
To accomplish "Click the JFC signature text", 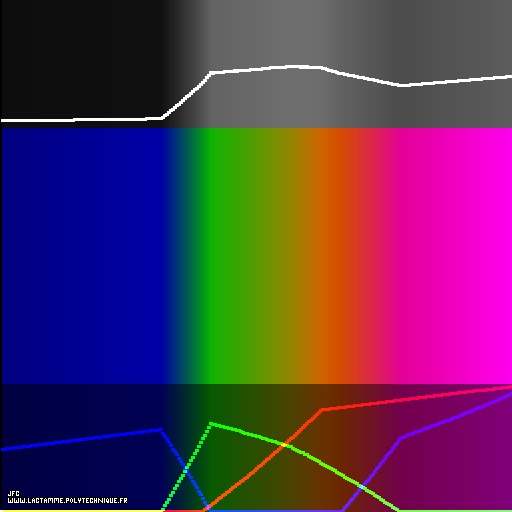I will pyautogui.click(x=13, y=493).
